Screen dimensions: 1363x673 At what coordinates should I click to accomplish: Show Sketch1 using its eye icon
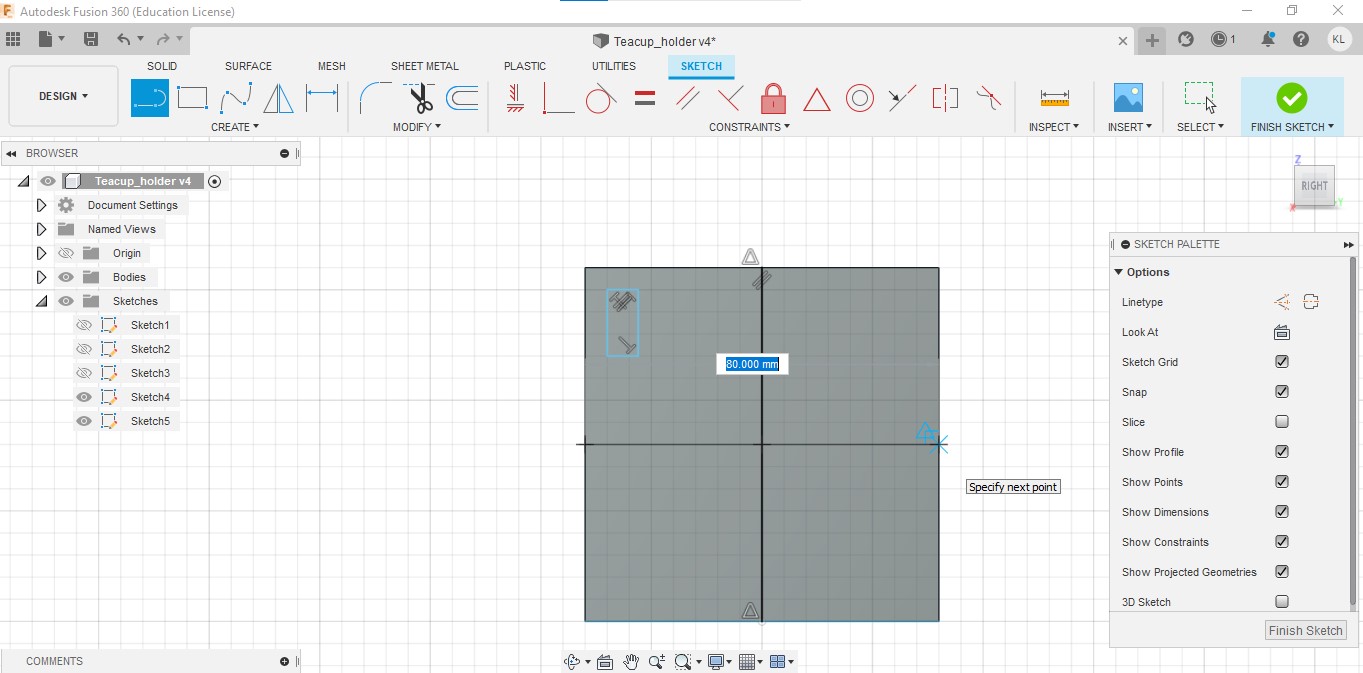click(84, 325)
